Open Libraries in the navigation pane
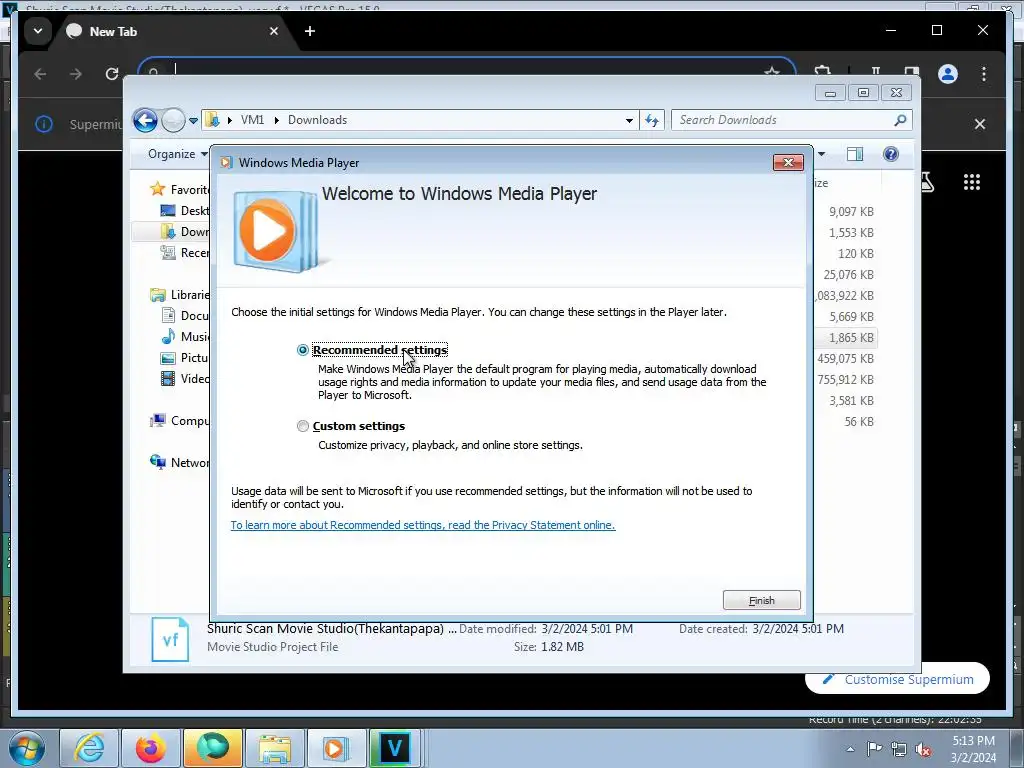This screenshot has height=768, width=1024. 179,295
